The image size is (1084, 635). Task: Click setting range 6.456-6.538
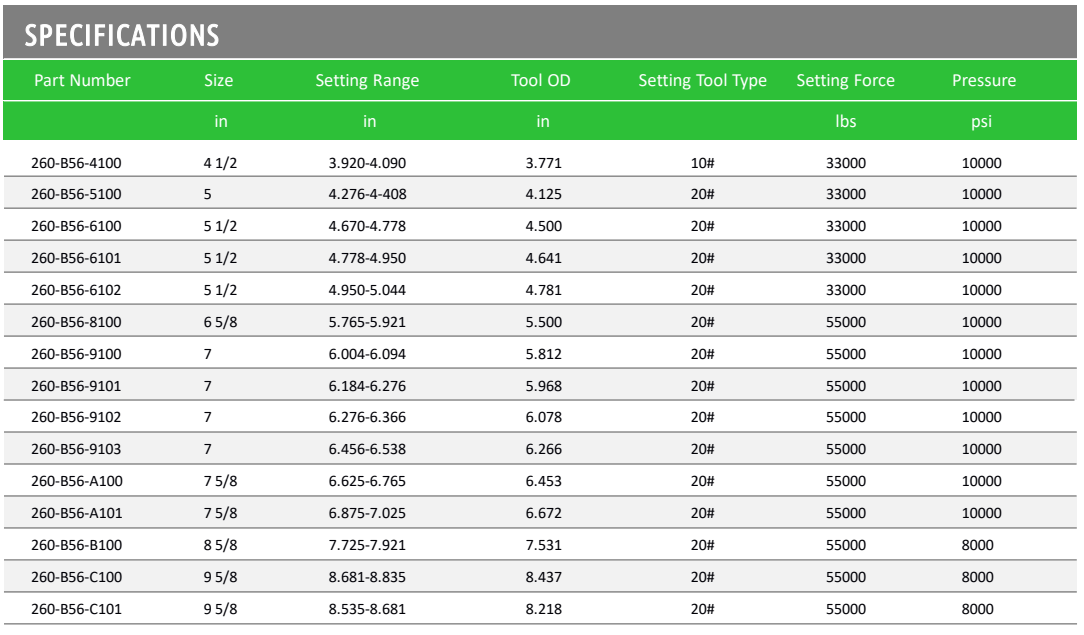(x=367, y=448)
